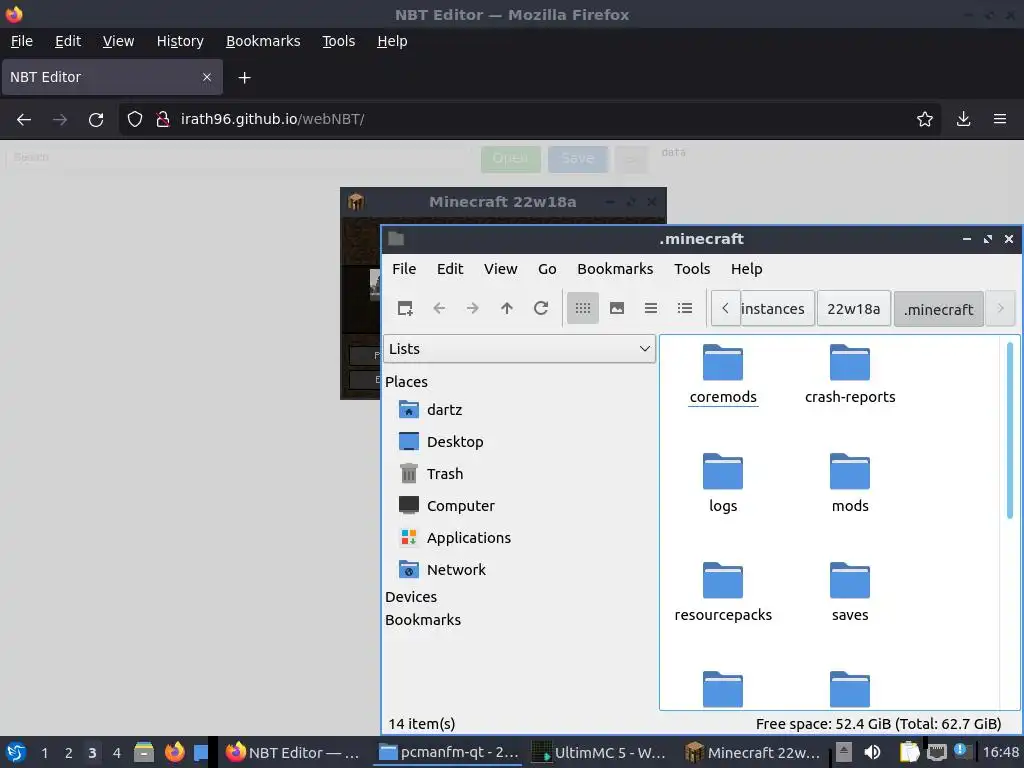The width and height of the screenshot is (1024, 768).
Task: Go up to the parent folder
Action: click(x=507, y=308)
